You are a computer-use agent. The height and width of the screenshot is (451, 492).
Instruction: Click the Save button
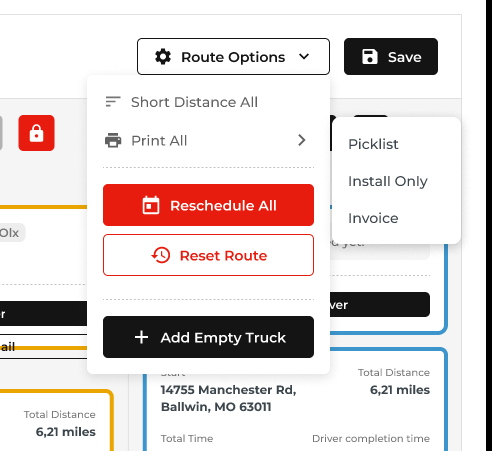coord(391,57)
